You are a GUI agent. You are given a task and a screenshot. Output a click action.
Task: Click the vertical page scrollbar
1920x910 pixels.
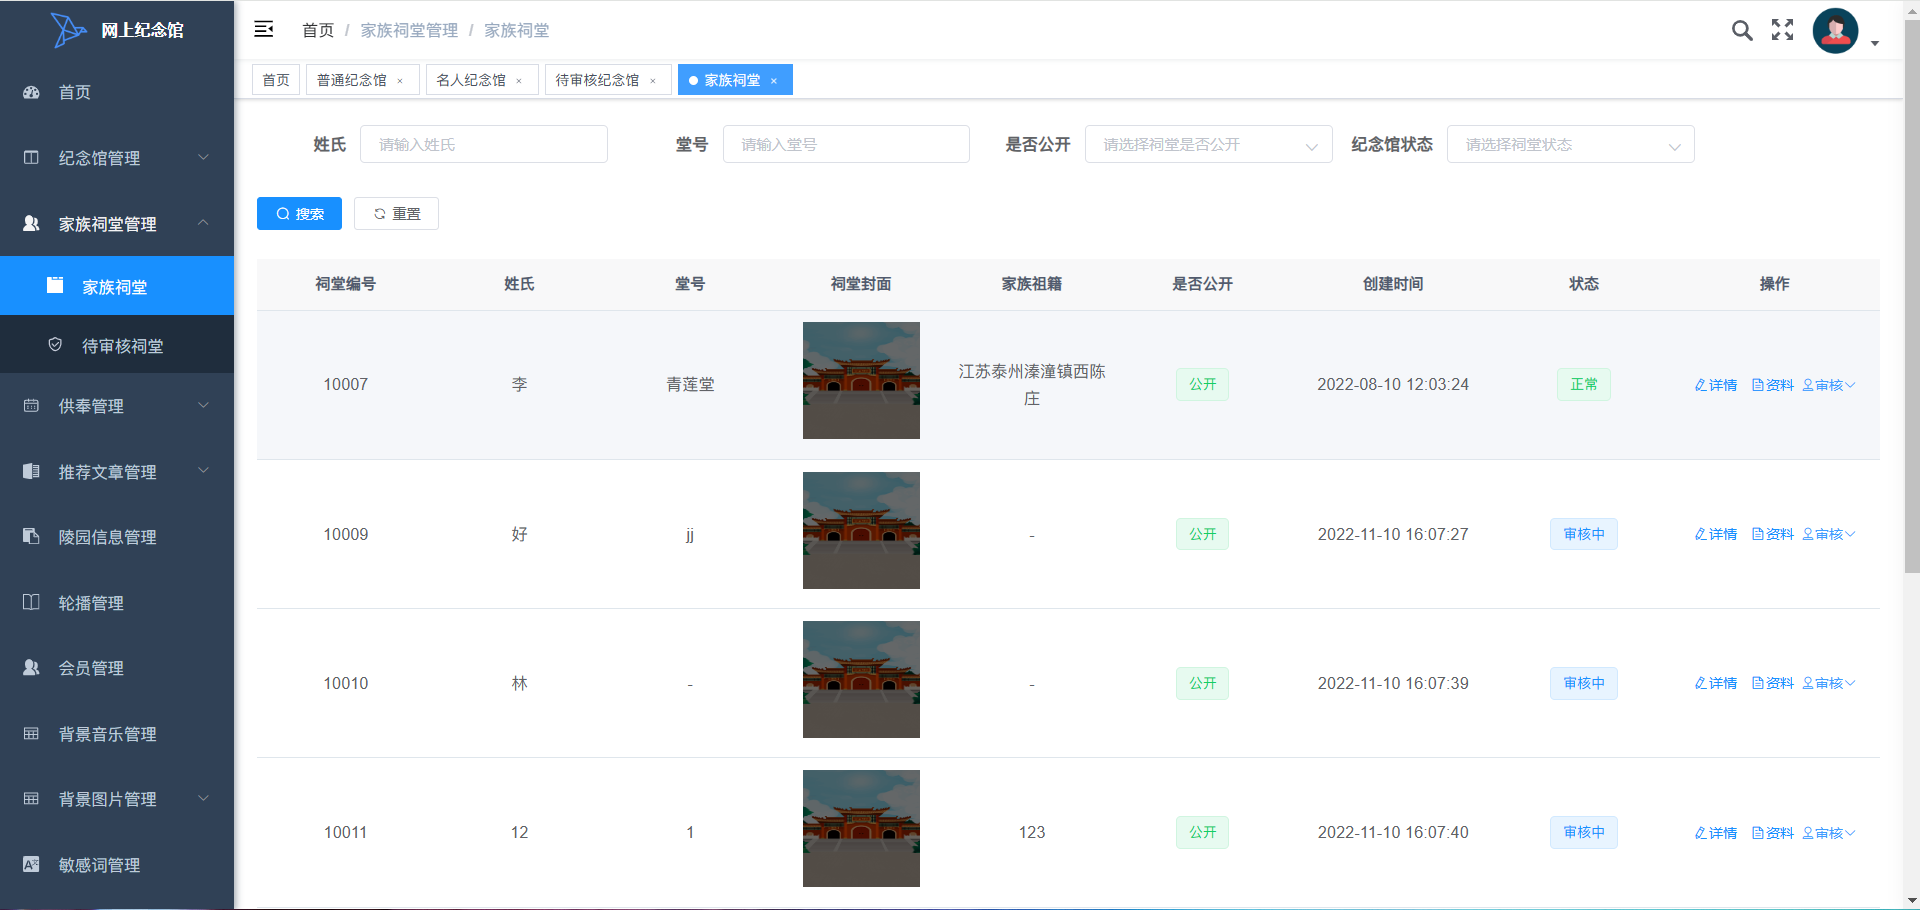tap(1911, 295)
